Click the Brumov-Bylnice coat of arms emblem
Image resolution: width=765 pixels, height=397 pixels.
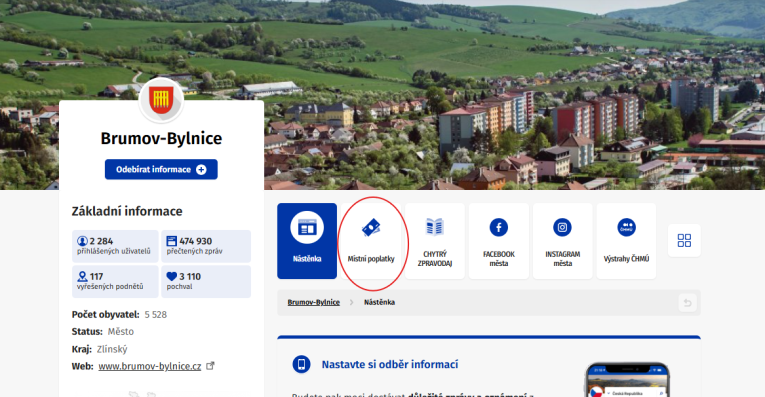161,100
